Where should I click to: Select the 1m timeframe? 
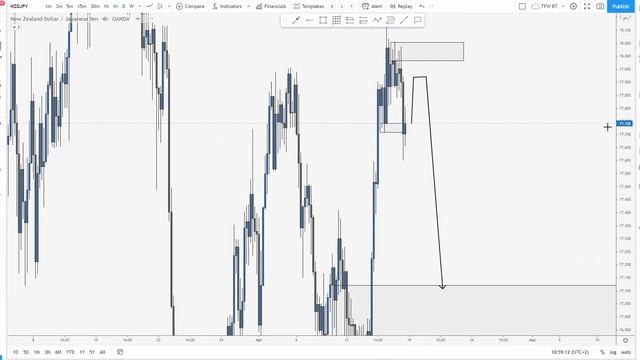(49, 6)
